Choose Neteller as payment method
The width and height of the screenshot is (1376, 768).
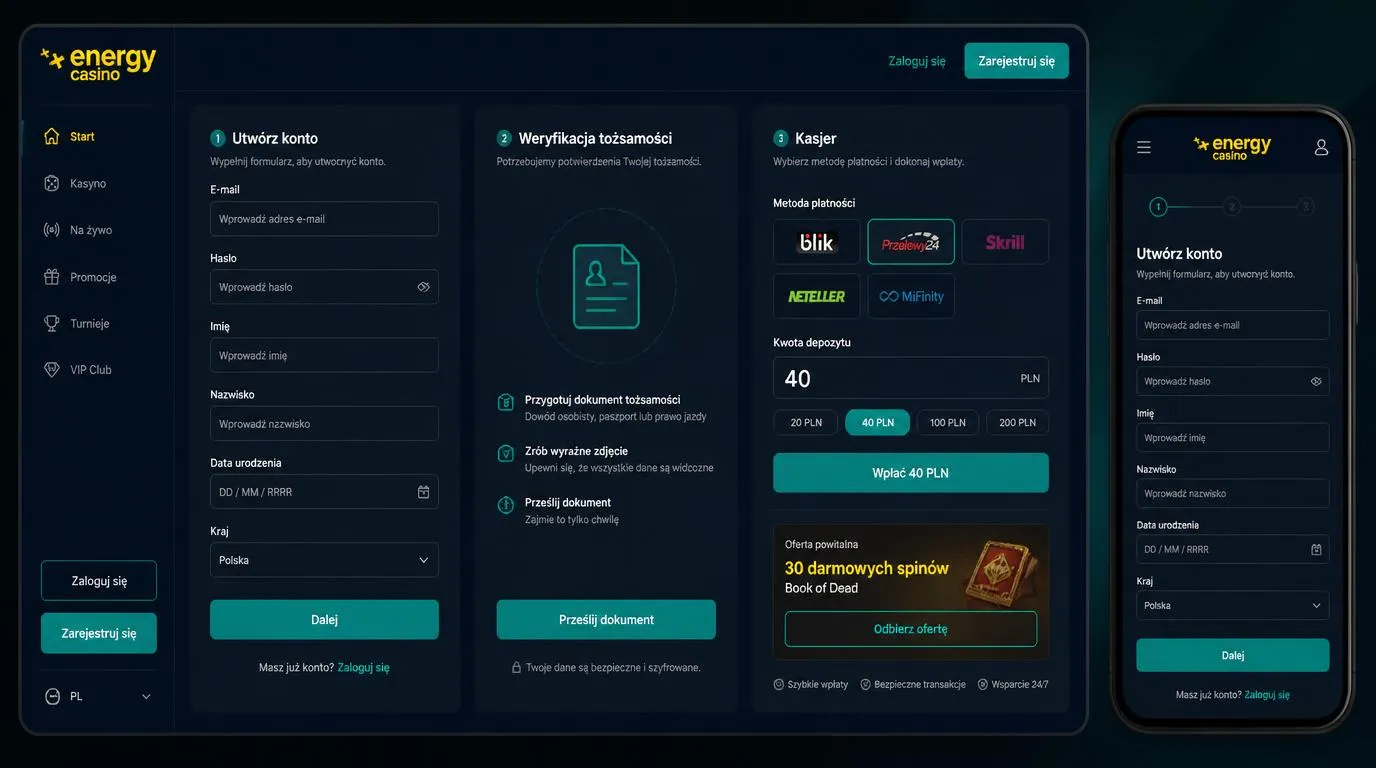point(816,296)
